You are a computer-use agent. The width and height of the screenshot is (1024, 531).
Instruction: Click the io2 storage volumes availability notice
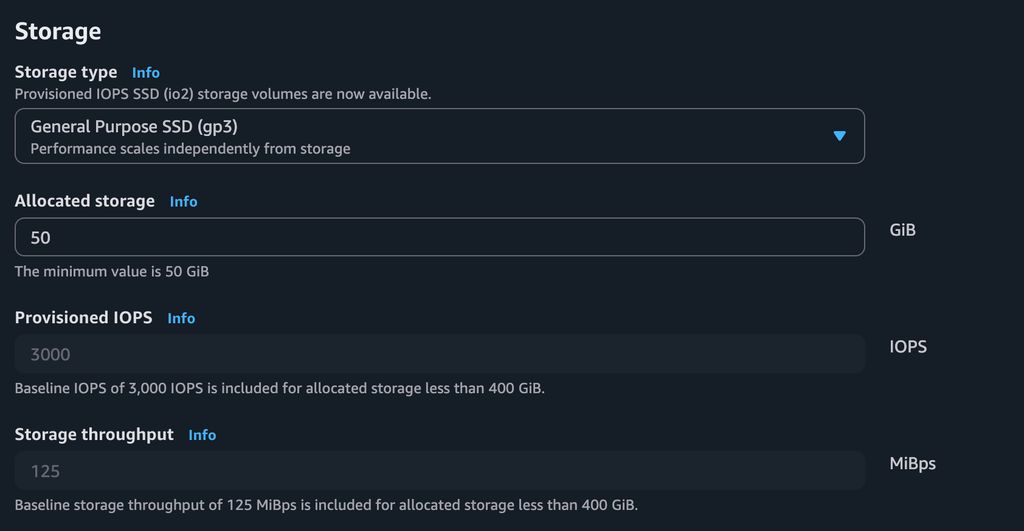[x=223, y=94]
